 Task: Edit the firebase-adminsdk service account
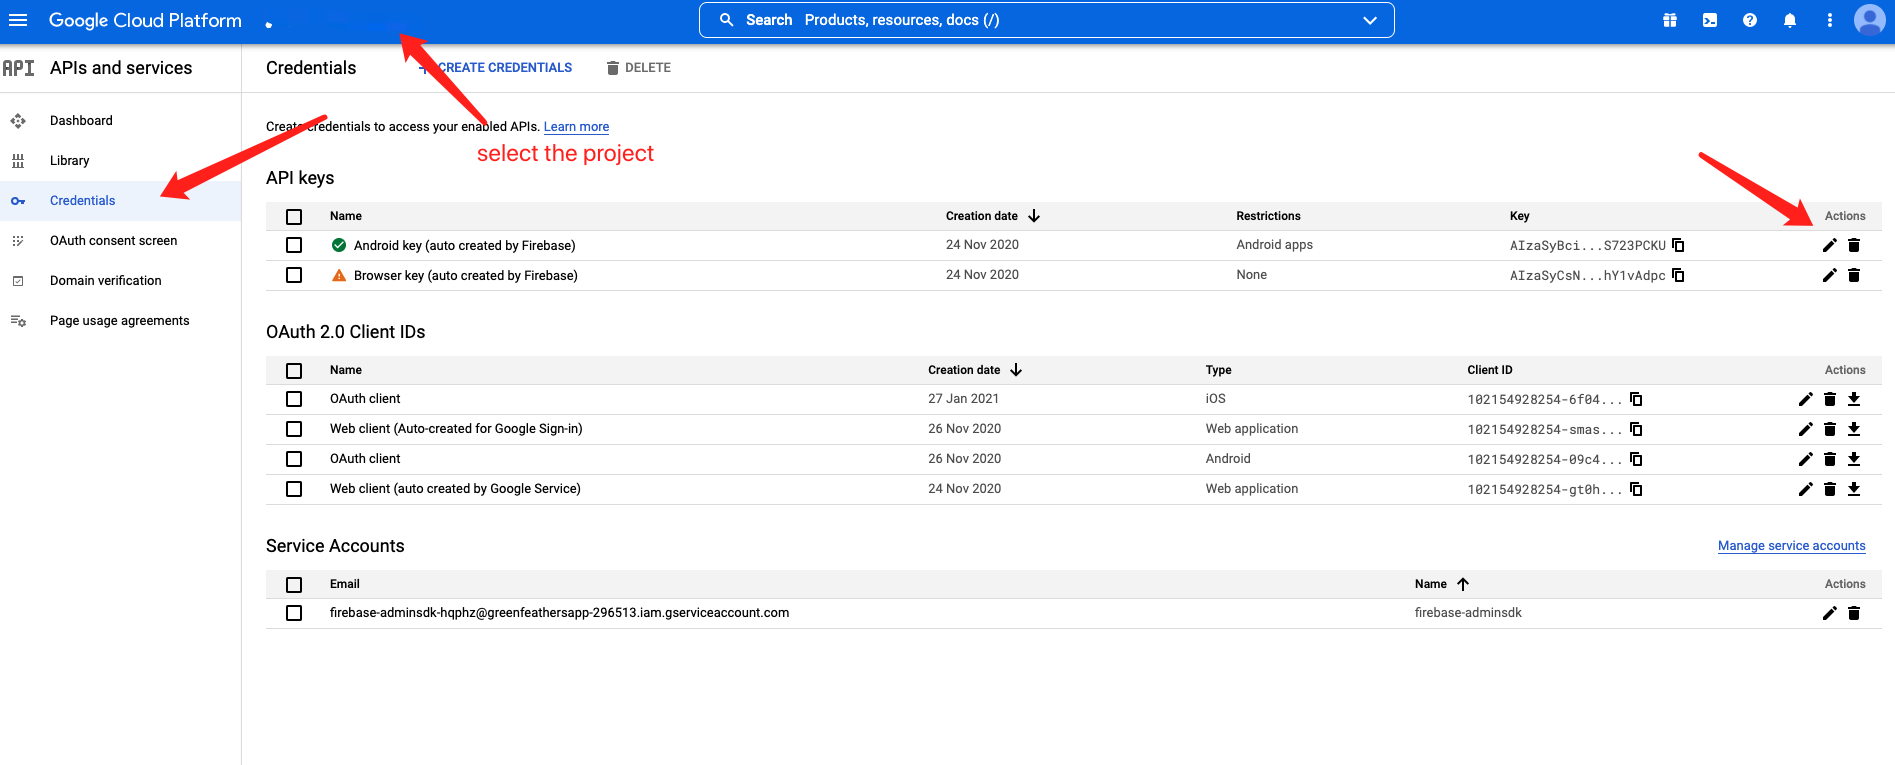point(1830,613)
